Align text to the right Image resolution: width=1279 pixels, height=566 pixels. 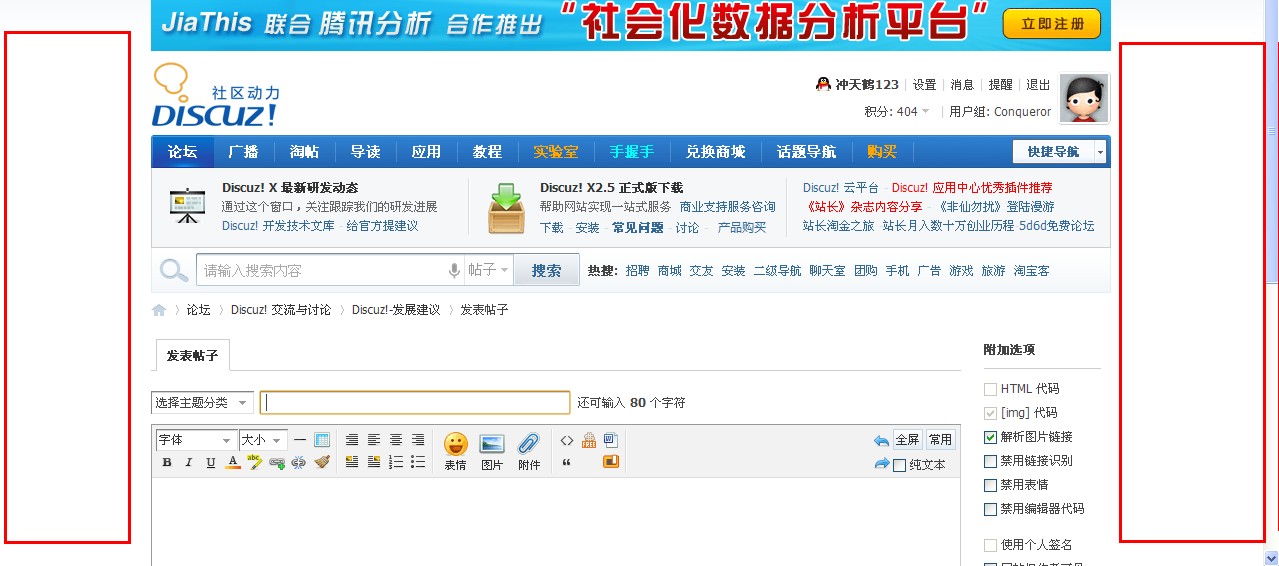(418, 440)
